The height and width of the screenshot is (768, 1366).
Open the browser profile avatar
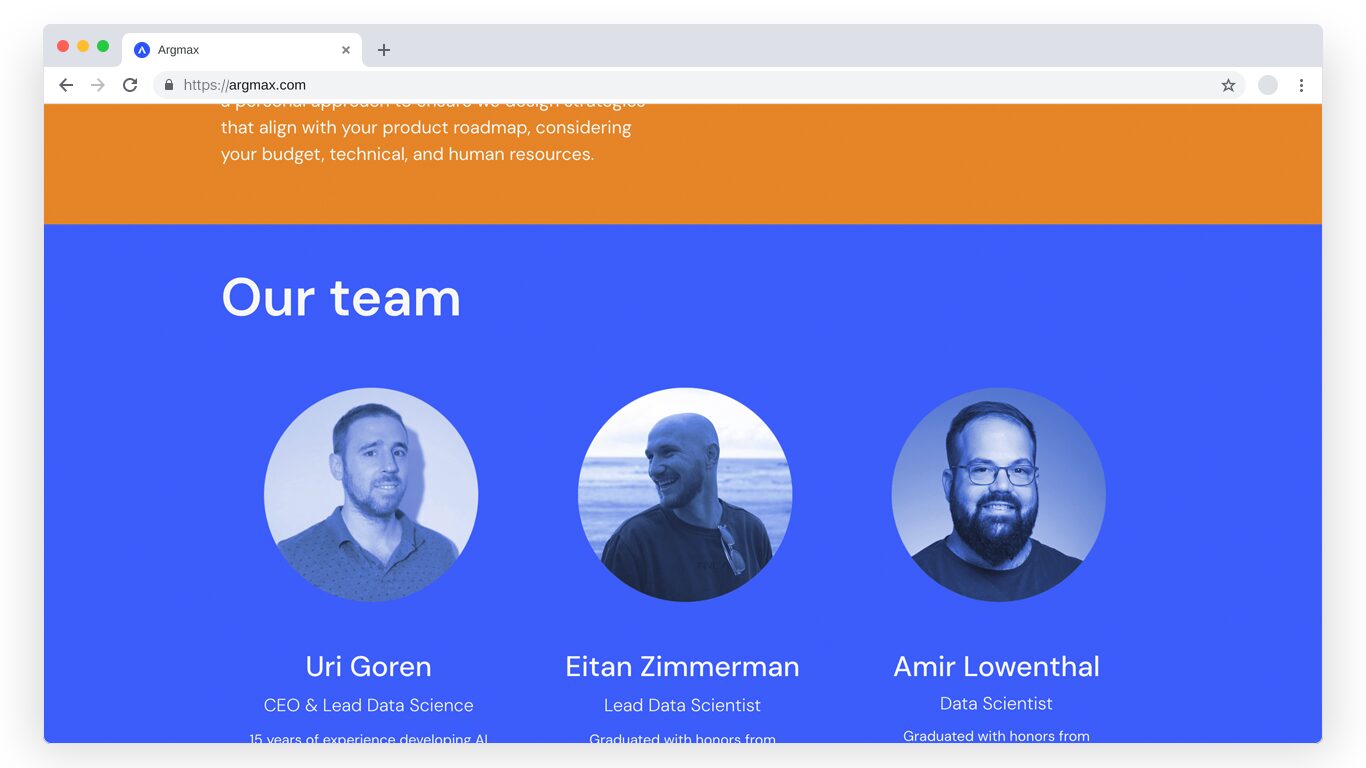coord(1268,85)
